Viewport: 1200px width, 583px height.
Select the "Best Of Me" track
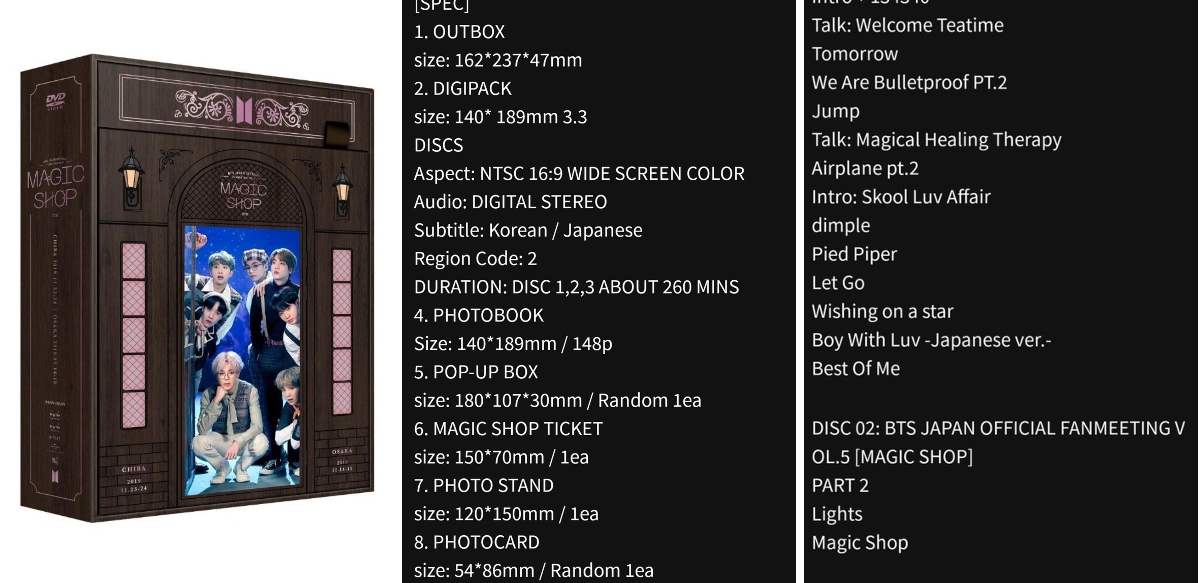(856, 368)
